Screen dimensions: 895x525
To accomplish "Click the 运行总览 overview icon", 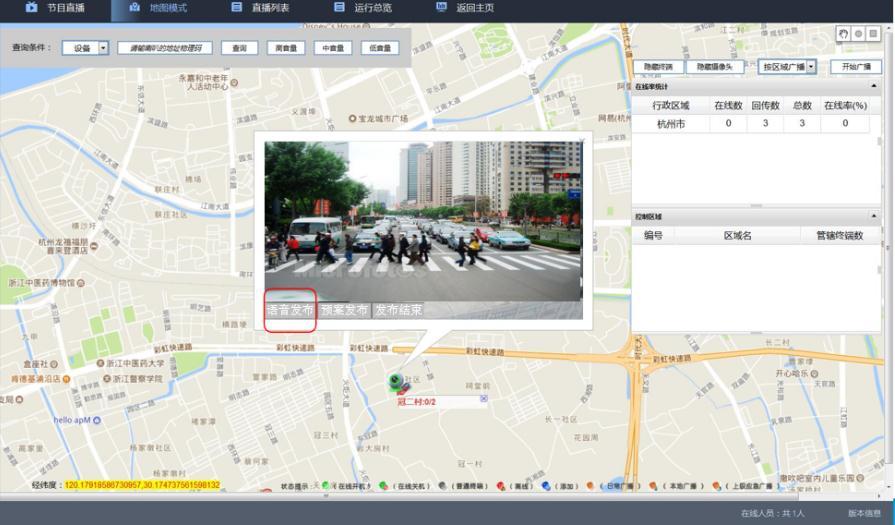I will click(339, 7).
